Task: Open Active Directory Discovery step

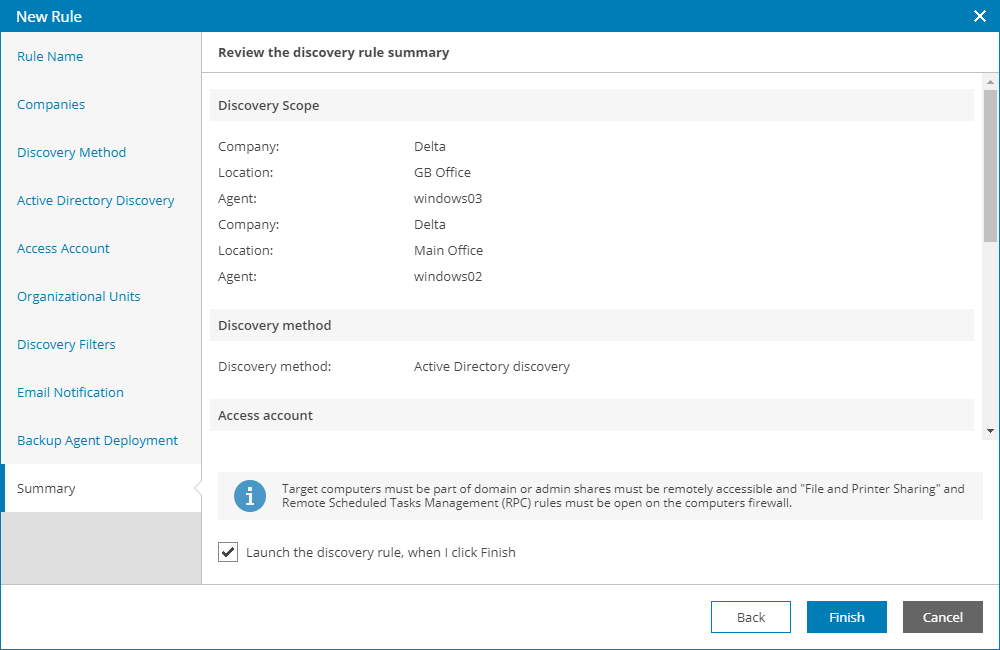Action: [96, 201]
